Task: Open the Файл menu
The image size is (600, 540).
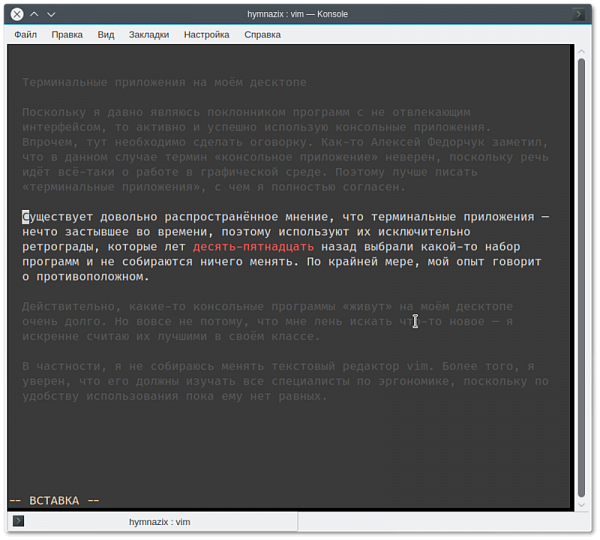Action: click(26, 35)
